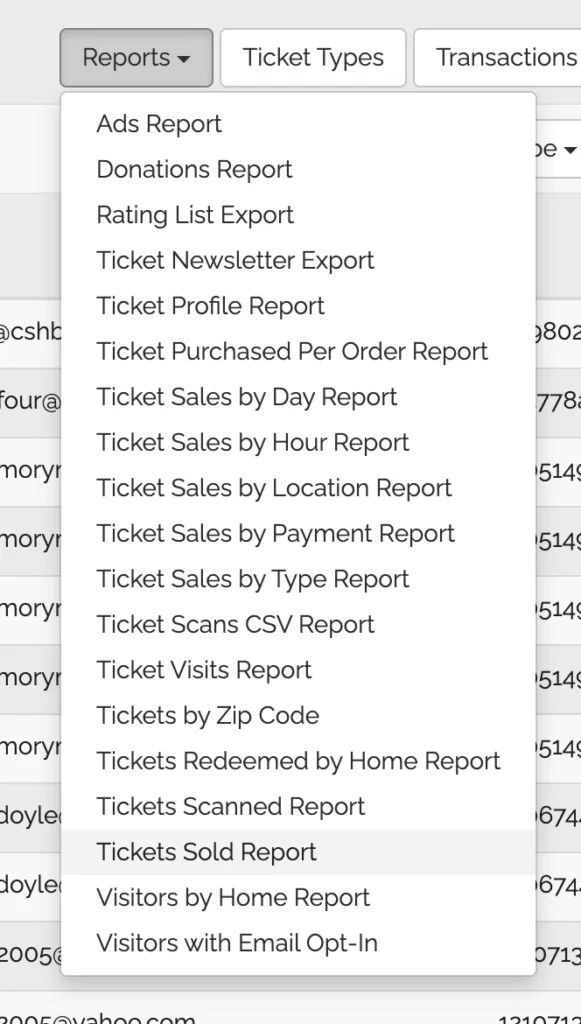
Task: Select Rating List Export
Action: tap(298, 215)
